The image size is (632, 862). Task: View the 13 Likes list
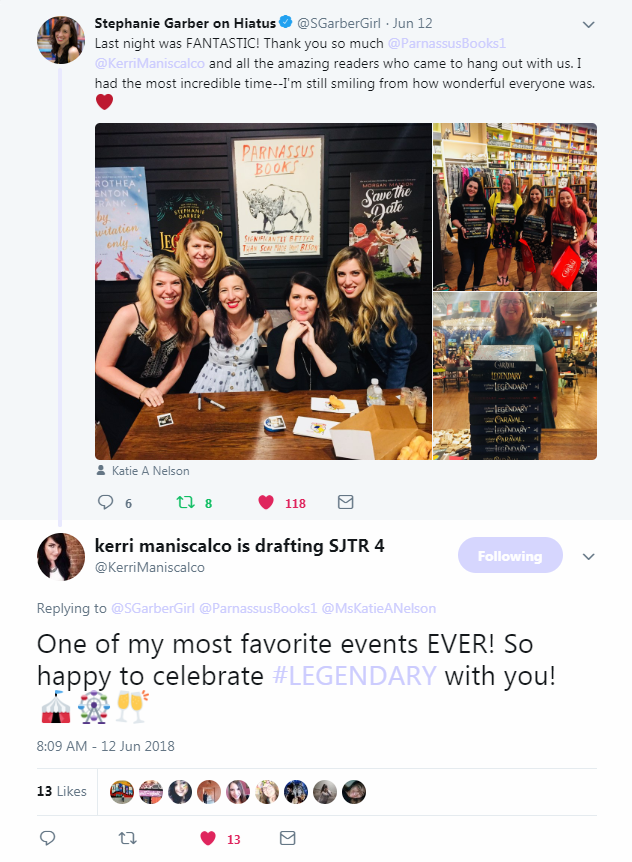coord(62,791)
